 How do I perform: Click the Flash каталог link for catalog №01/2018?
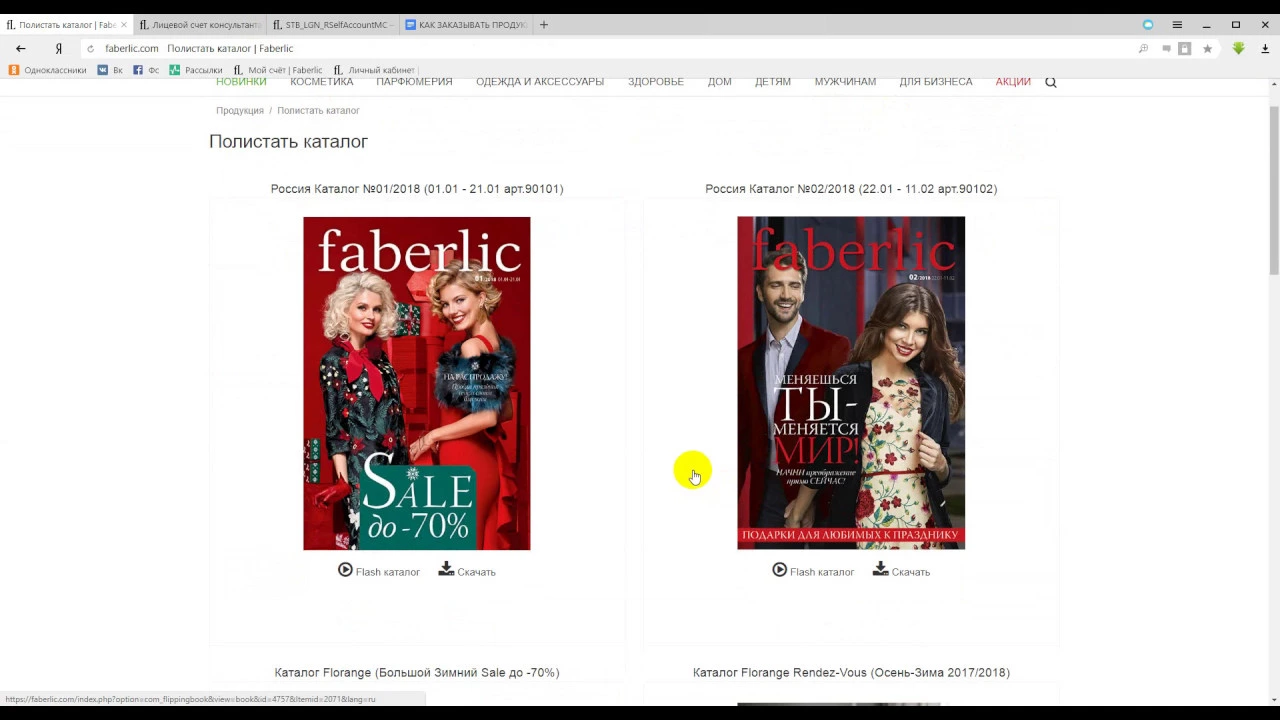coord(387,572)
